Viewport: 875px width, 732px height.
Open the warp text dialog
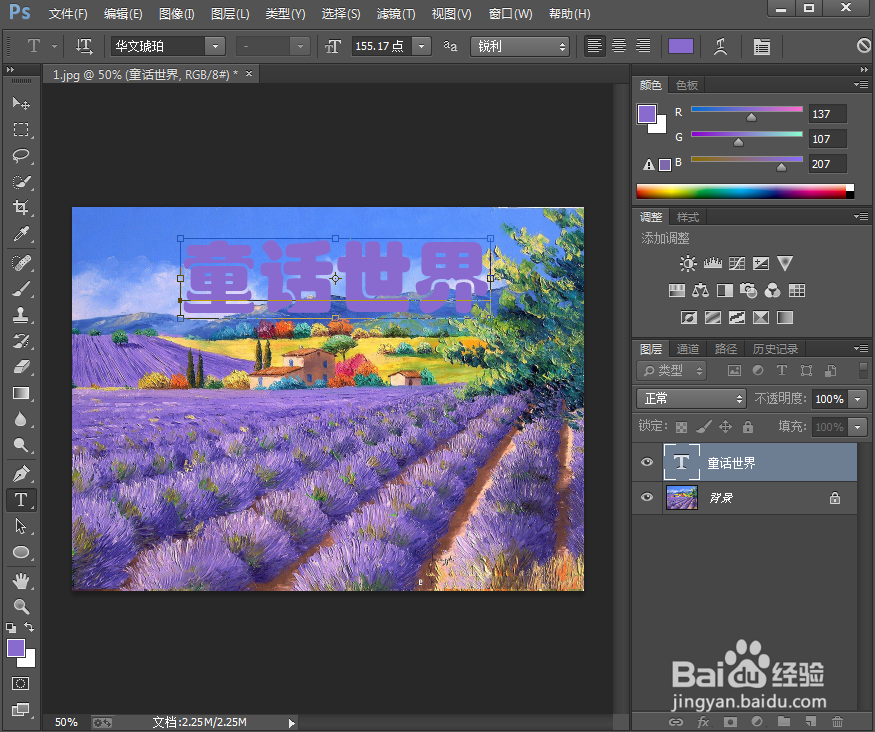click(720, 46)
